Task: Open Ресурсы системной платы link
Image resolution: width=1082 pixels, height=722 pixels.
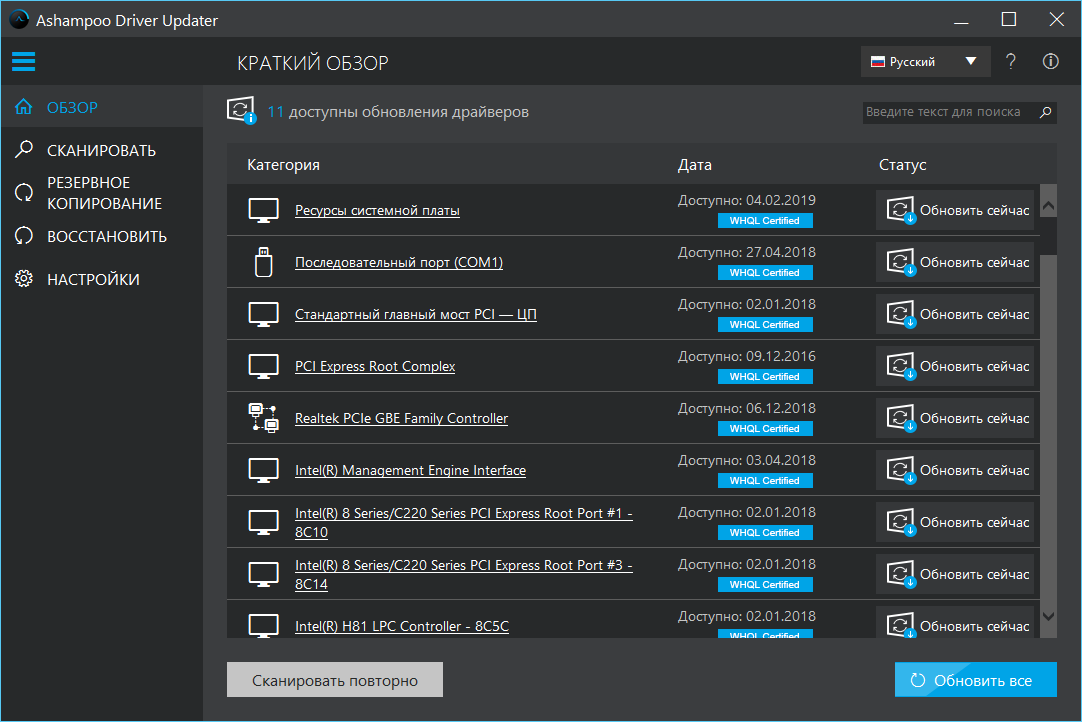Action: pyautogui.click(x=377, y=211)
